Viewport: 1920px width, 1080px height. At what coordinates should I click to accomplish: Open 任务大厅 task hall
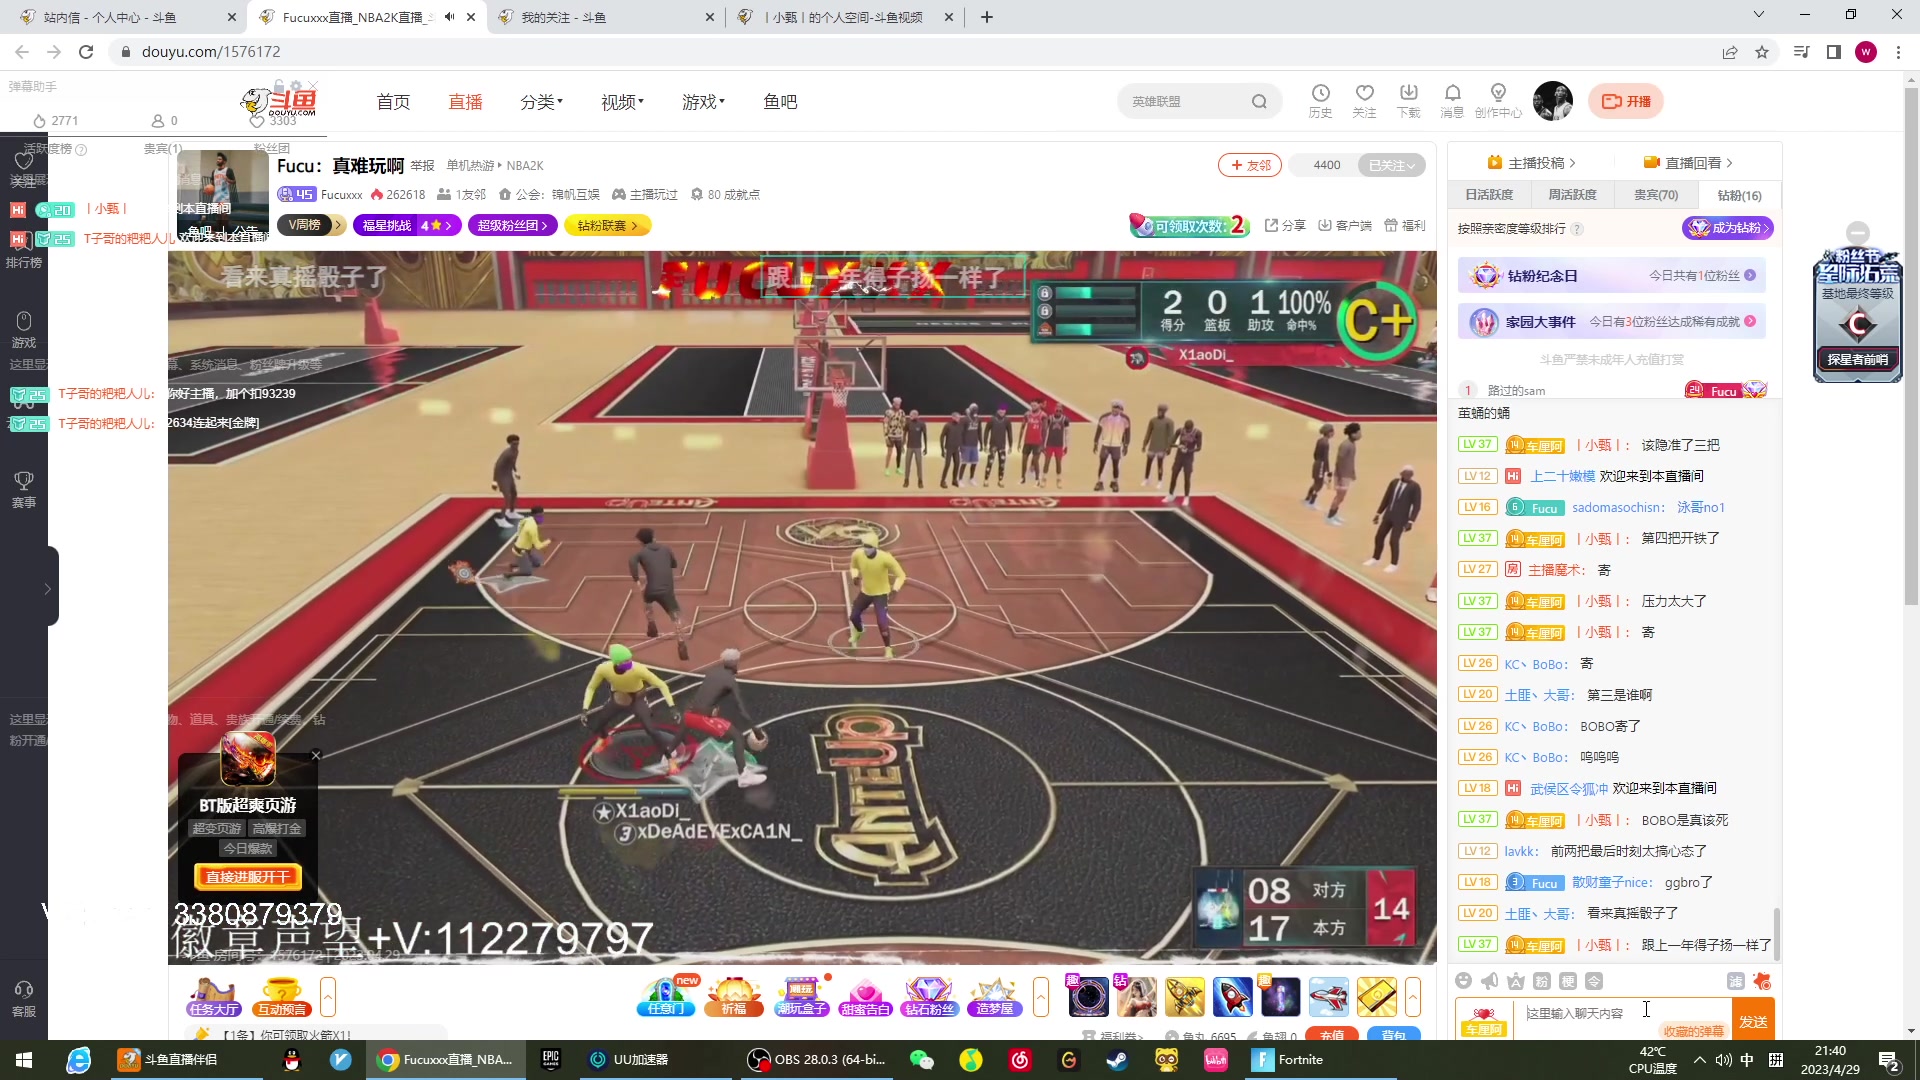(214, 997)
